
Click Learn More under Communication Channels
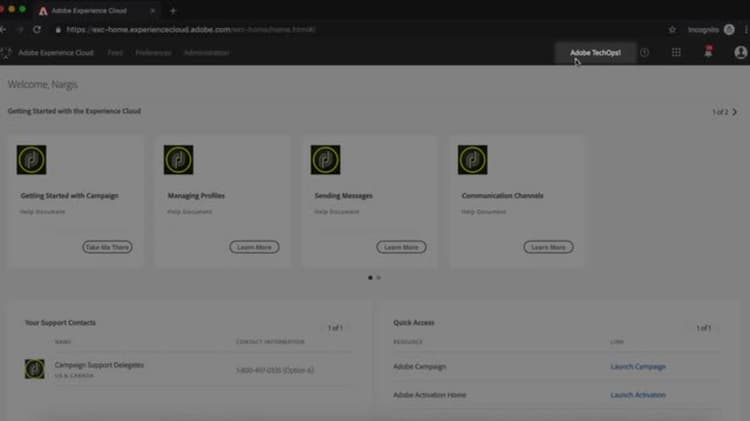(548, 247)
